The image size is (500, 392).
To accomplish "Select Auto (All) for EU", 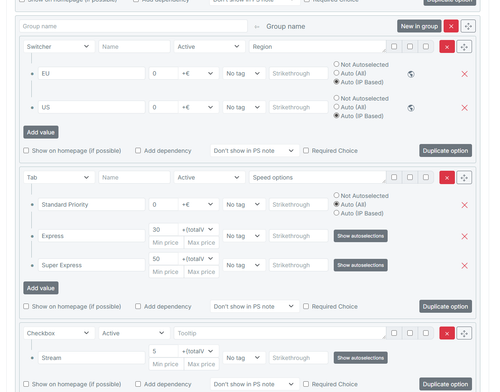I will pyautogui.click(x=336, y=73).
